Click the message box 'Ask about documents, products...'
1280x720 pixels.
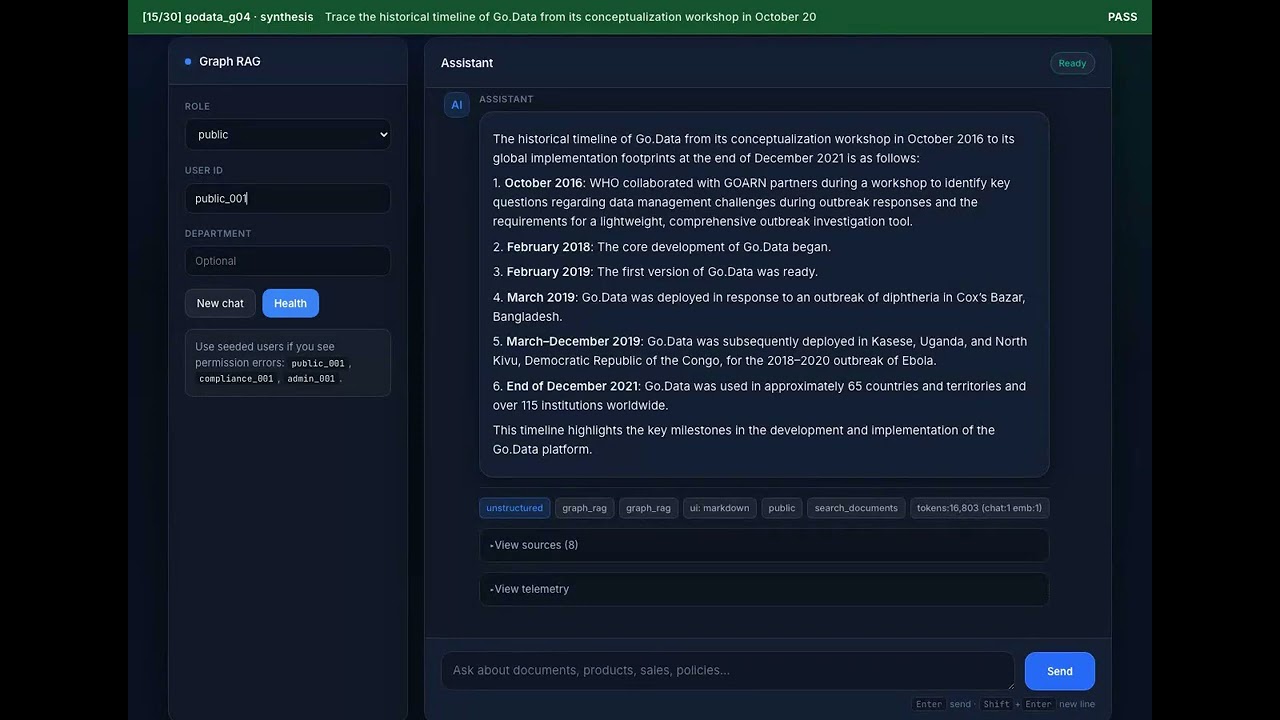click(x=727, y=671)
